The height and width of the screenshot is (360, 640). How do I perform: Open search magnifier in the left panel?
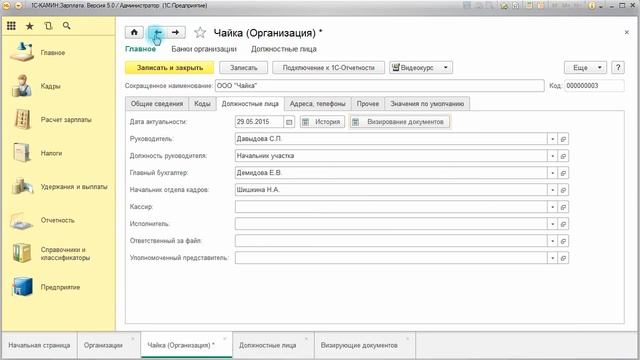[67, 26]
